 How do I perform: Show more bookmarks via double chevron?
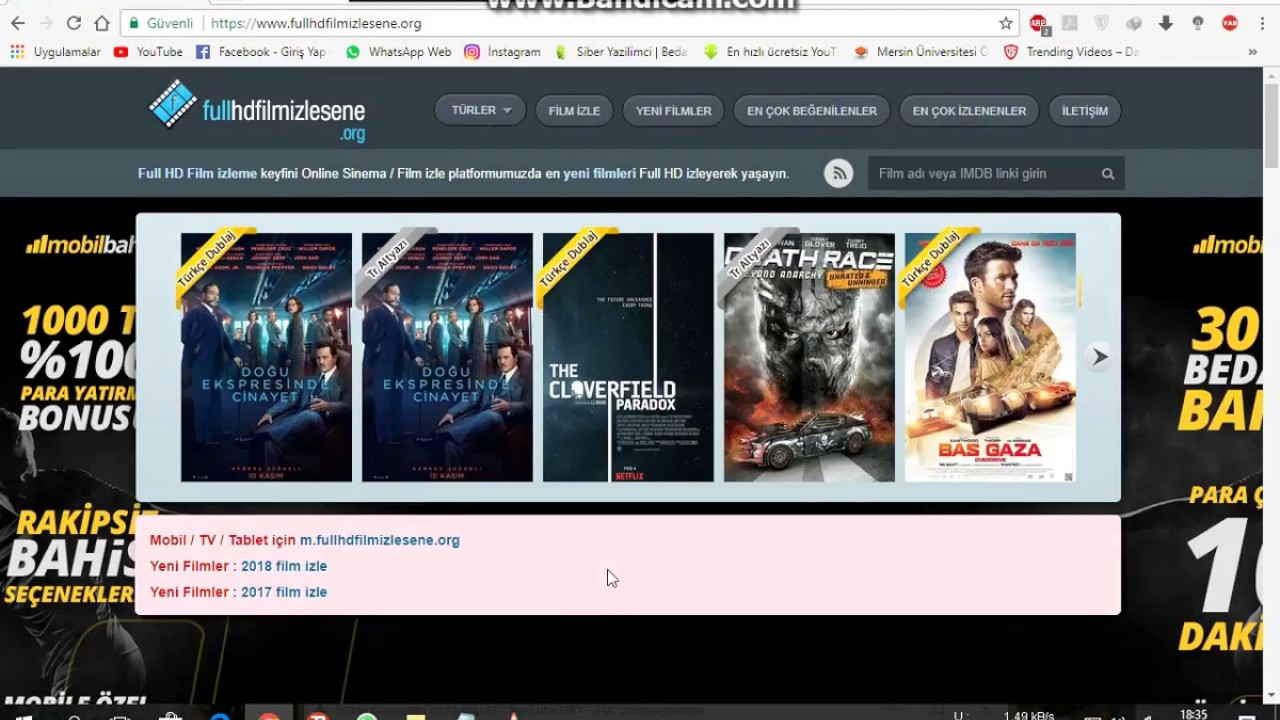point(1252,52)
